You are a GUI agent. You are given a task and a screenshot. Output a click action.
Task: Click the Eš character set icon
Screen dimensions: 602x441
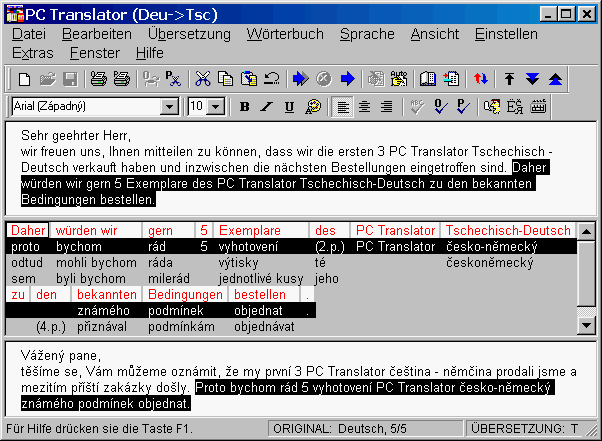[x=514, y=107]
